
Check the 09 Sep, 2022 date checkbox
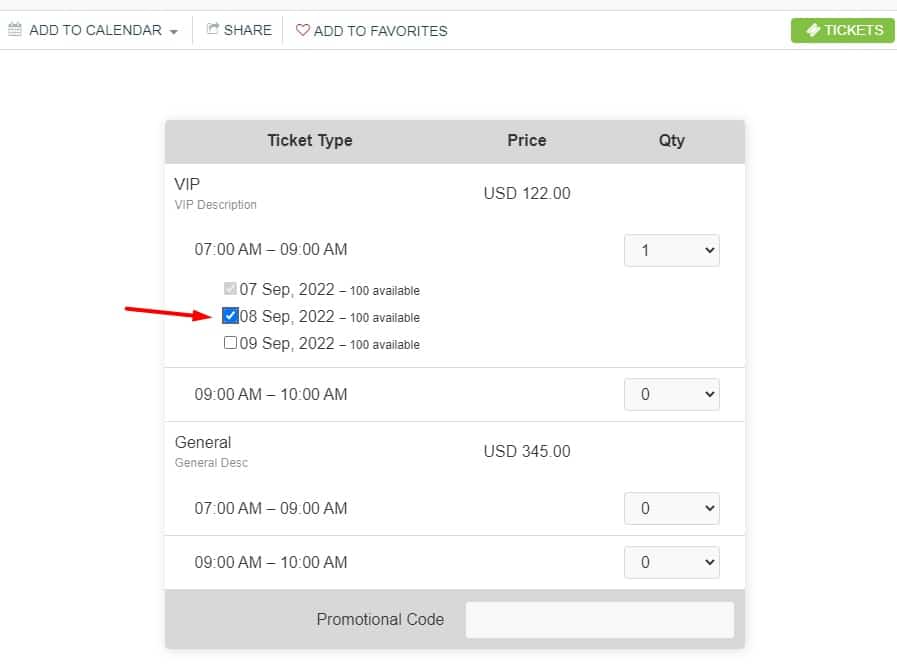(x=229, y=343)
